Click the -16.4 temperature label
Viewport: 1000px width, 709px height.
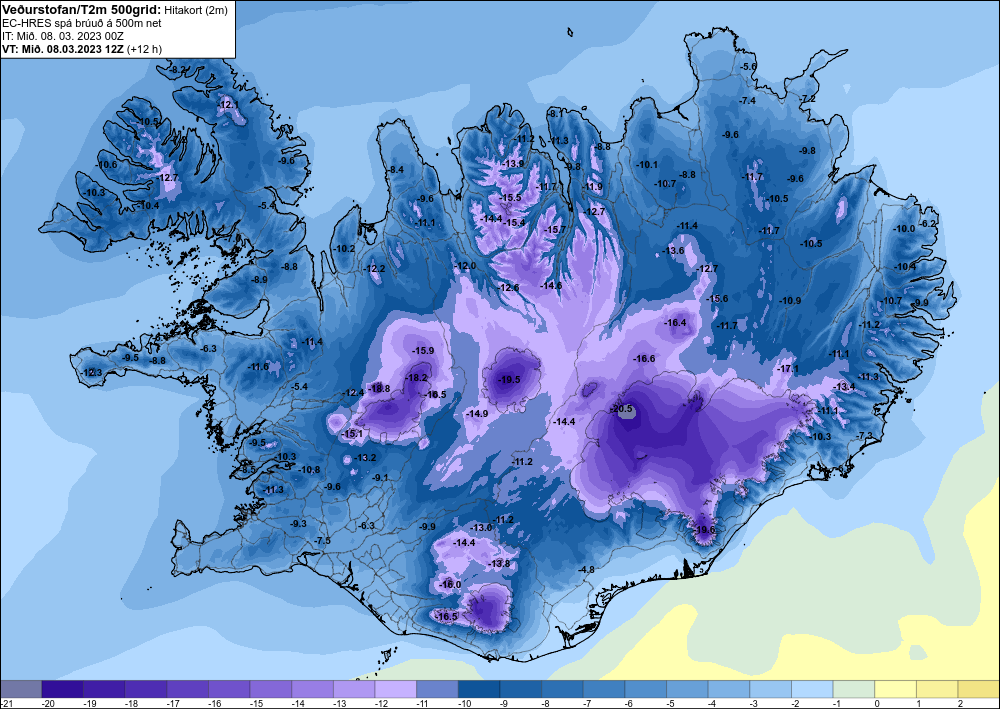675,323
